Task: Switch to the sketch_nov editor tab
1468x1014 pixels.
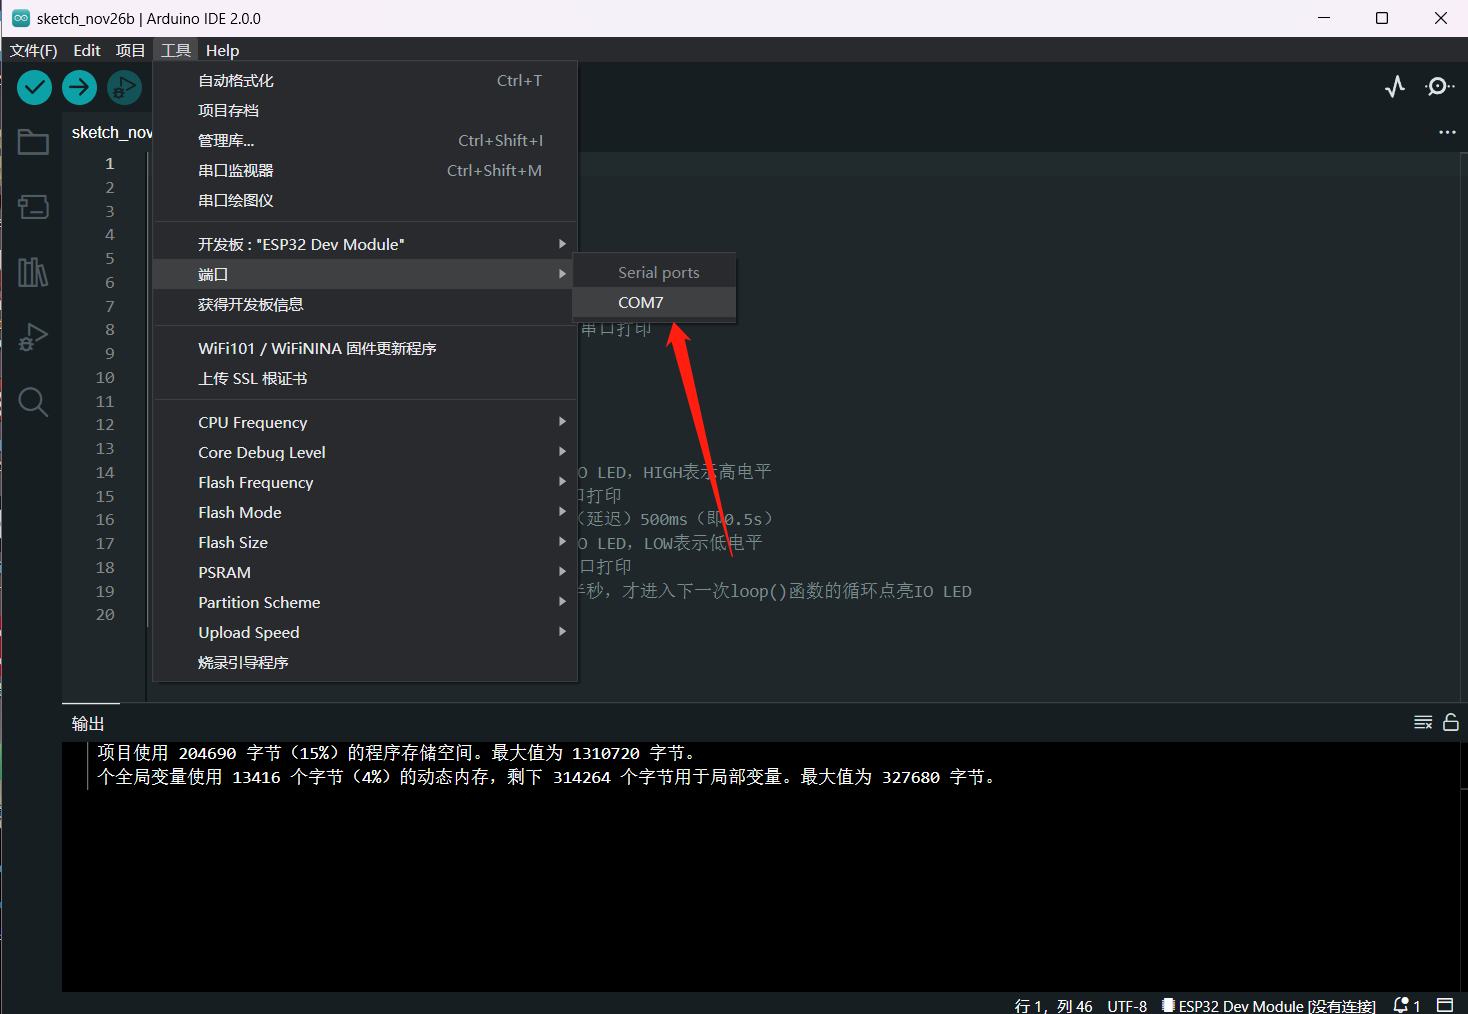Action: tap(112, 132)
